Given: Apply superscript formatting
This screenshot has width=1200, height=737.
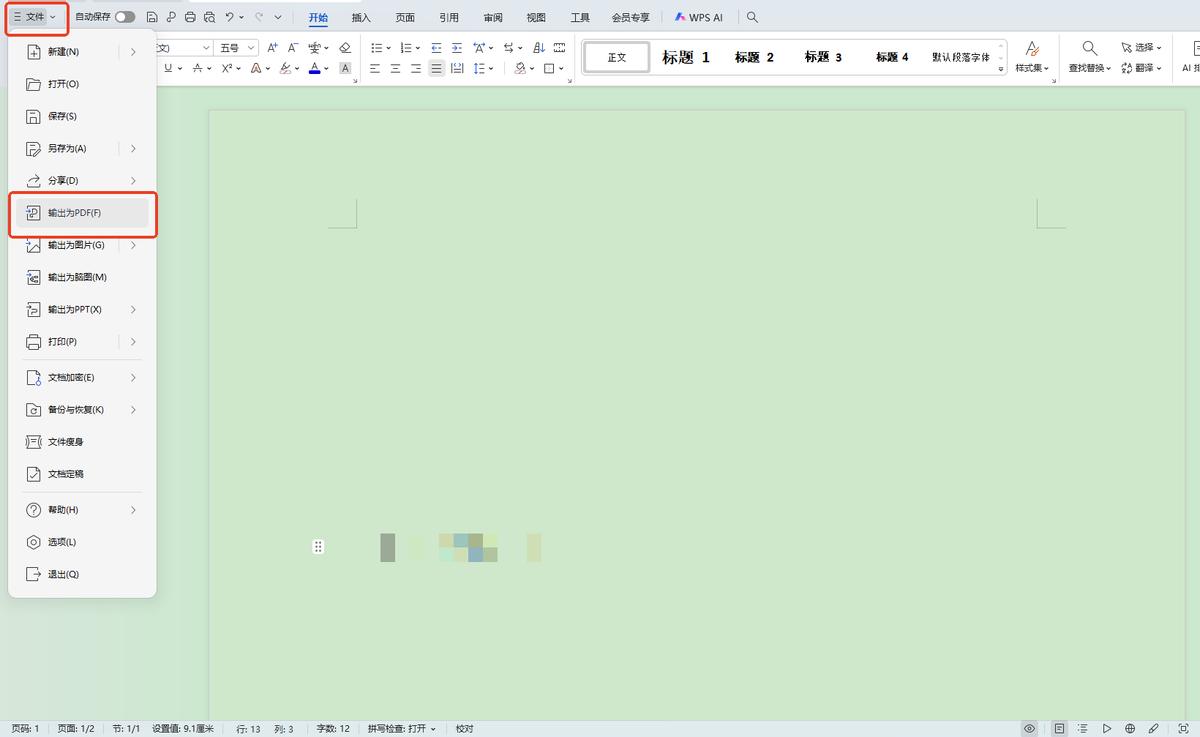Looking at the screenshot, I should click(225, 68).
